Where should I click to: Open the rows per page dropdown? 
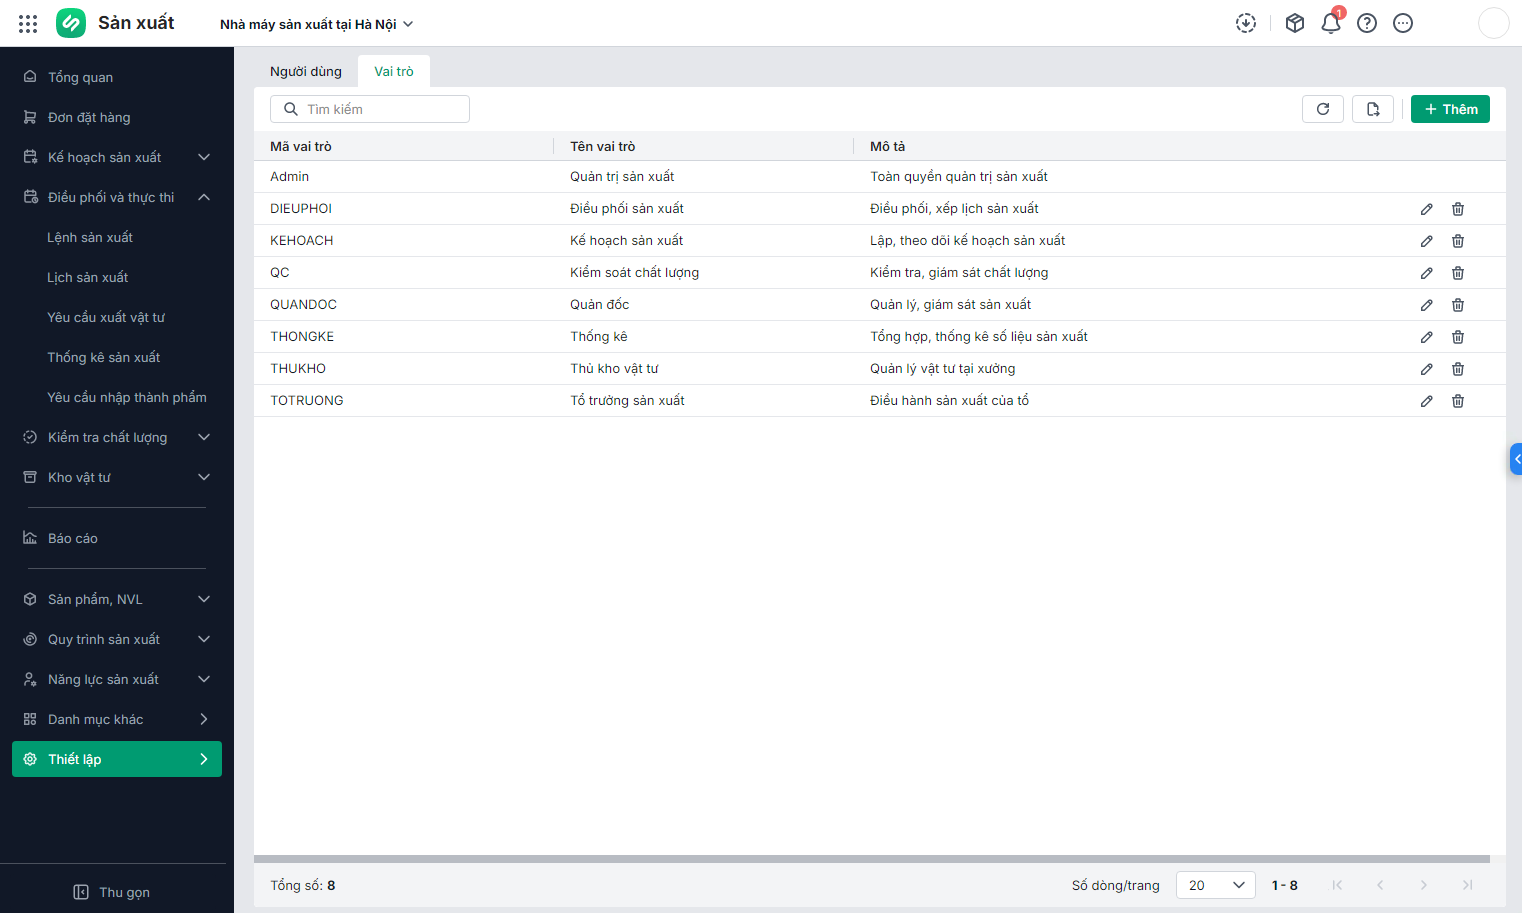click(1215, 885)
